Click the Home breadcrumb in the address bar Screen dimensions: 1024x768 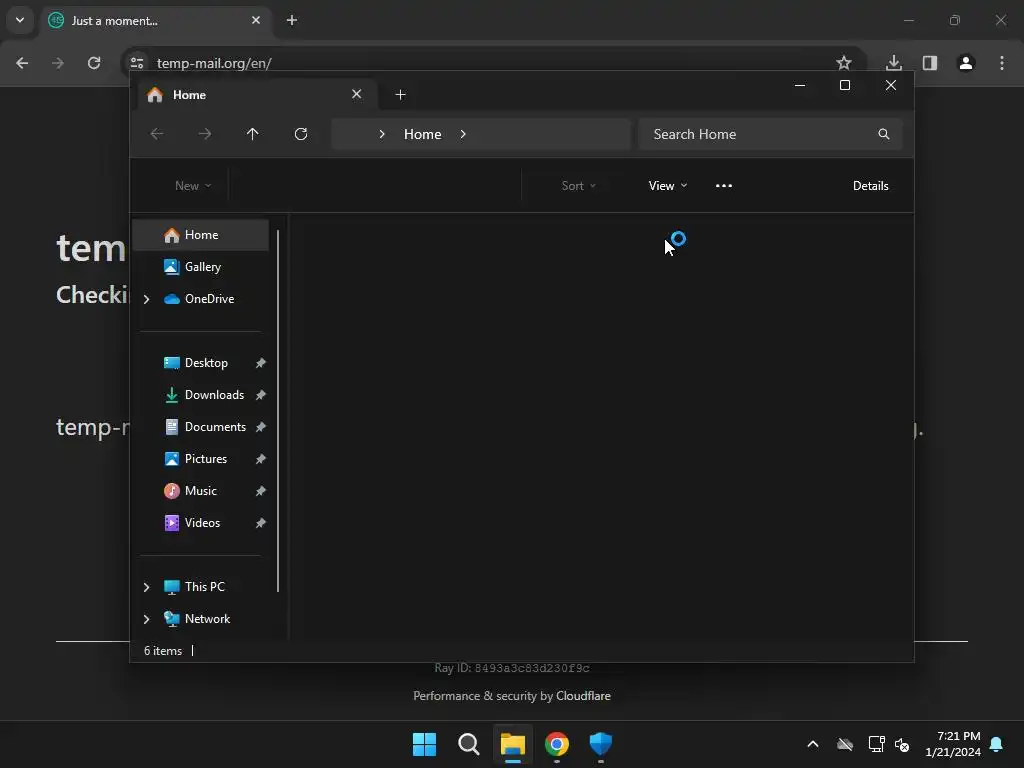click(423, 134)
